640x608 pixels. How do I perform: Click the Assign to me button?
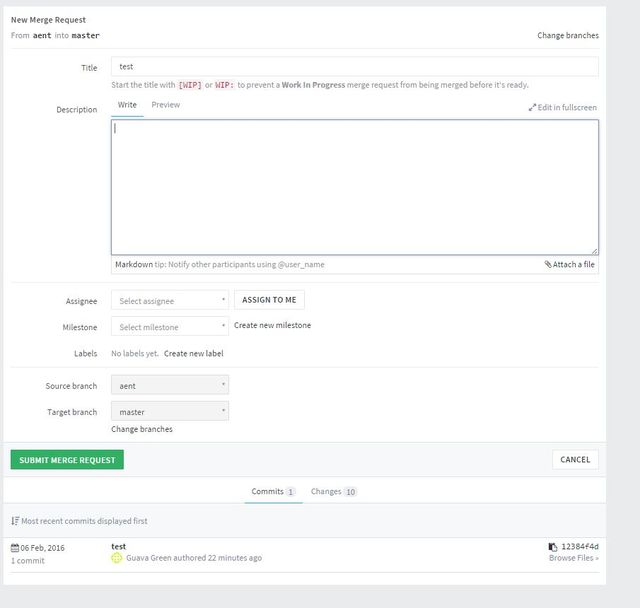point(269,300)
